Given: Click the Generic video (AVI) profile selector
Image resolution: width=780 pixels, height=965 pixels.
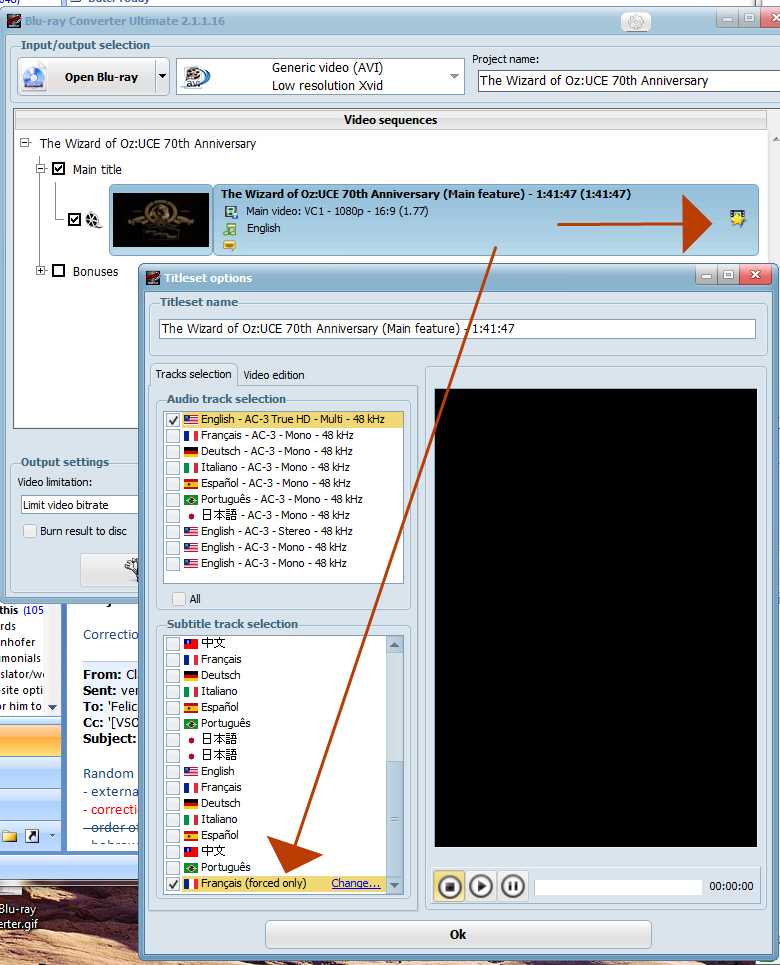Looking at the screenshot, I should click(x=320, y=76).
